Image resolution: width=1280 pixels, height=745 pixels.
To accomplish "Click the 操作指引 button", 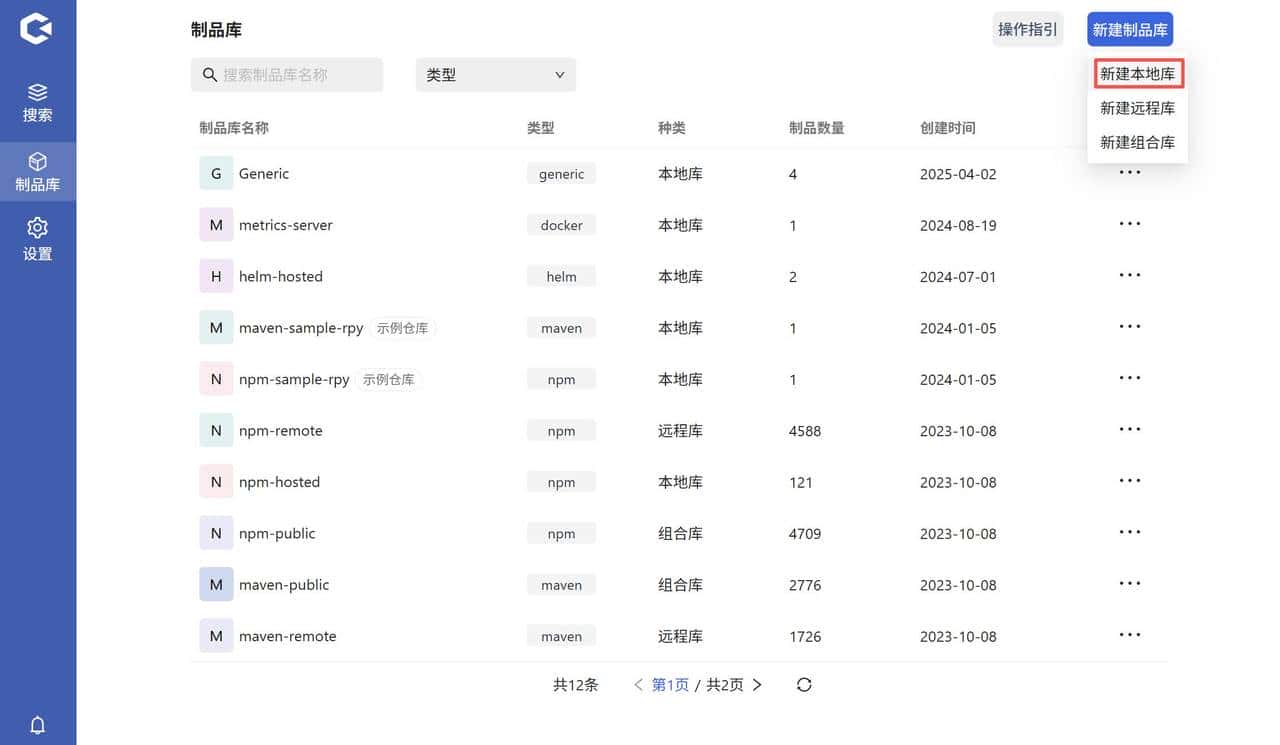I will 1027,29.
